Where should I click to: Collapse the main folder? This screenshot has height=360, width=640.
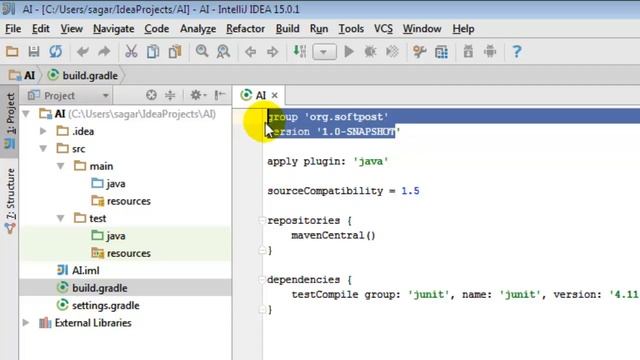[x=60, y=166]
